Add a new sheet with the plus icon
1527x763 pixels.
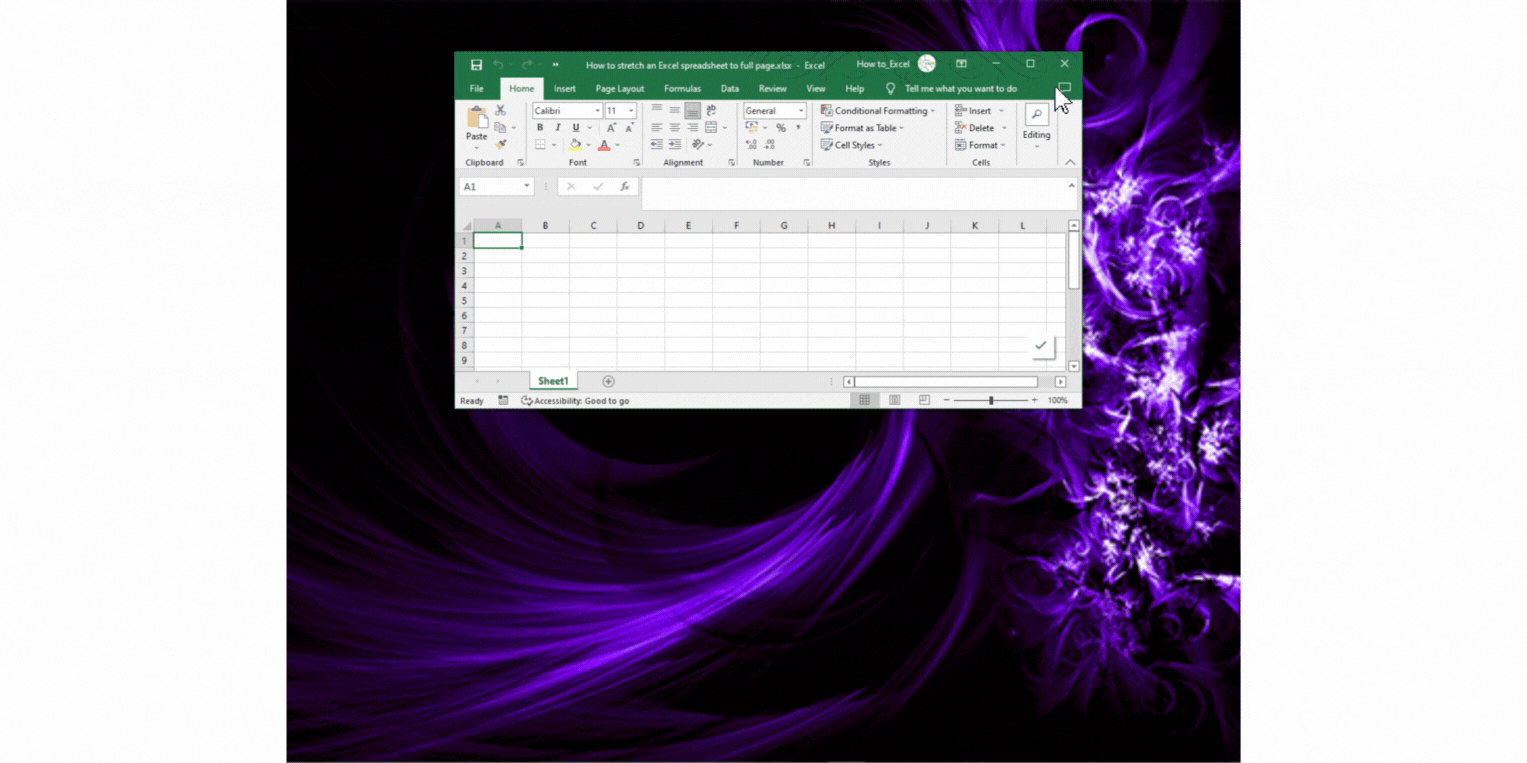tap(608, 381)
